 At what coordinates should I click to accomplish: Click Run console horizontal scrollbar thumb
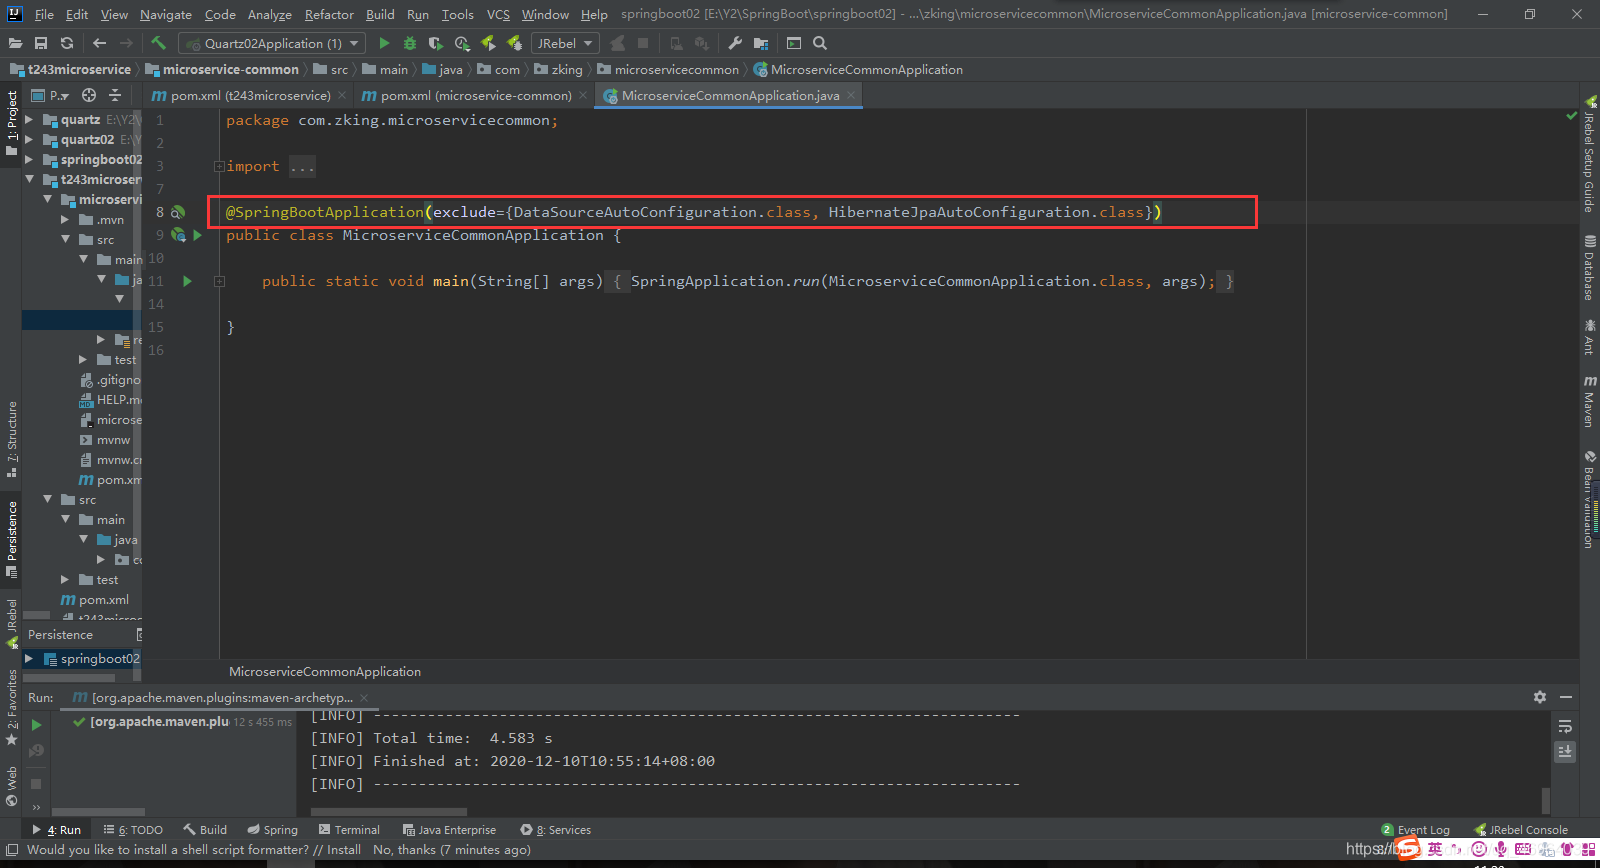tap(389, 812)
